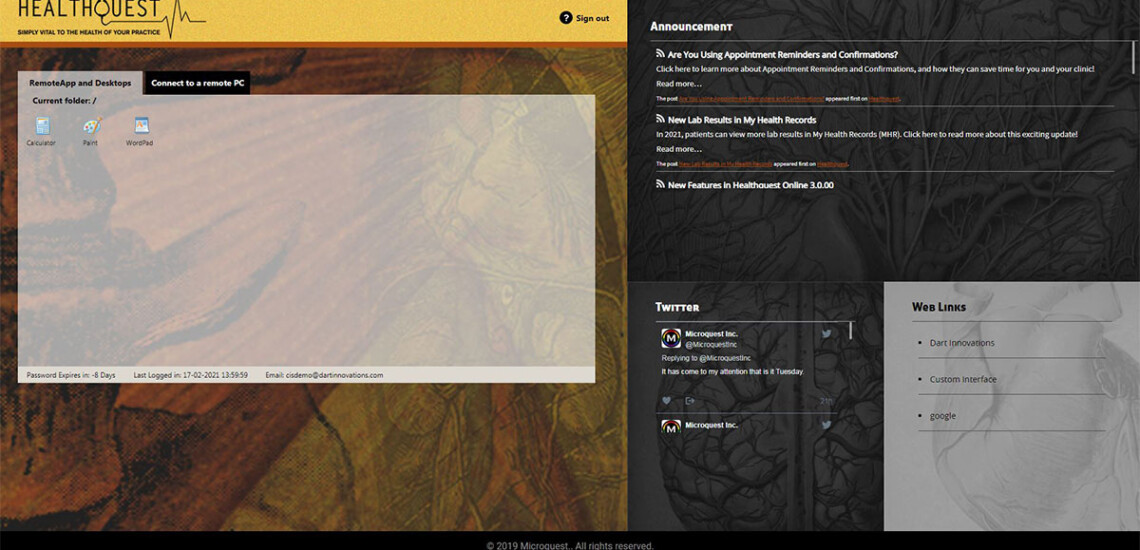Click the Twitter bird on first tweet
Image resolution: width=1140 pixels, height=550 pixels.
826,334
